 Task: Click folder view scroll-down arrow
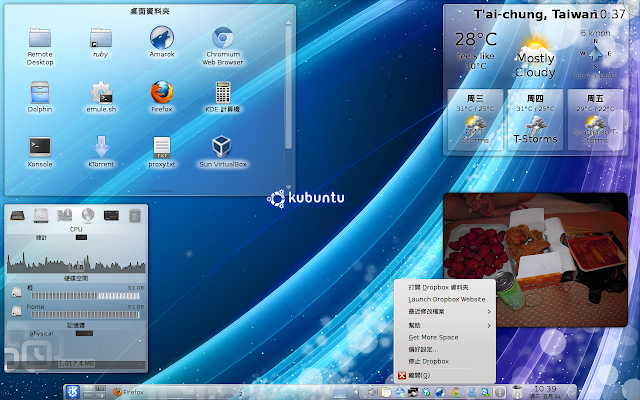tap(289, 187)
